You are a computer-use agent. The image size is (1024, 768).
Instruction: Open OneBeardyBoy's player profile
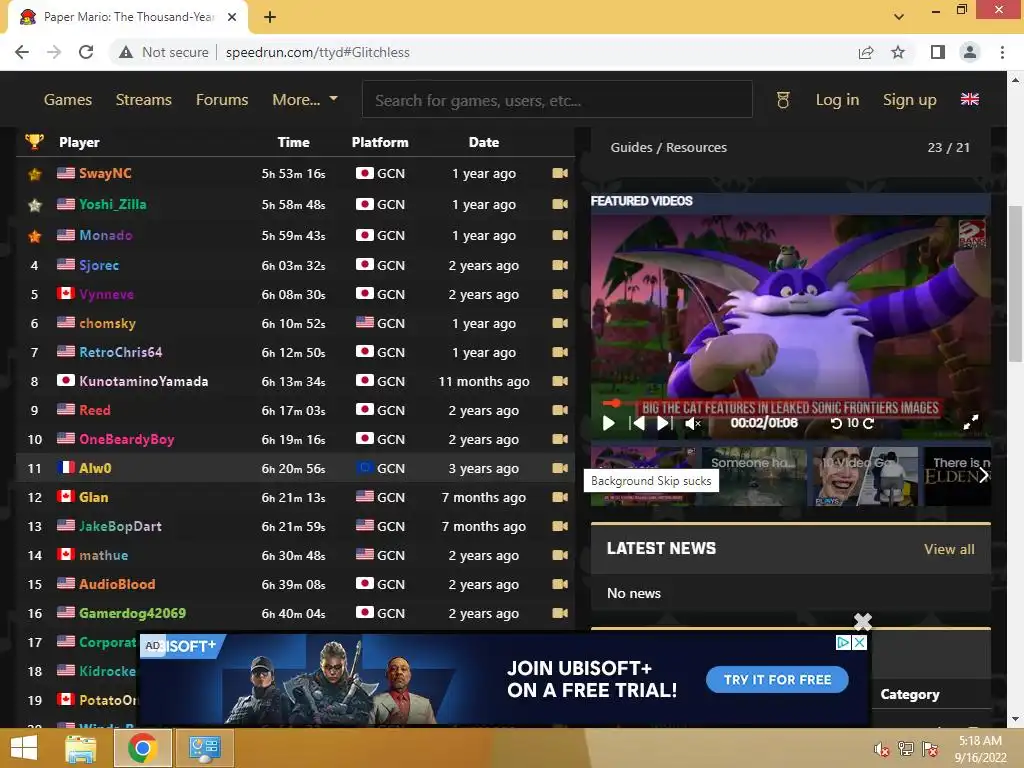coord(127,439)
